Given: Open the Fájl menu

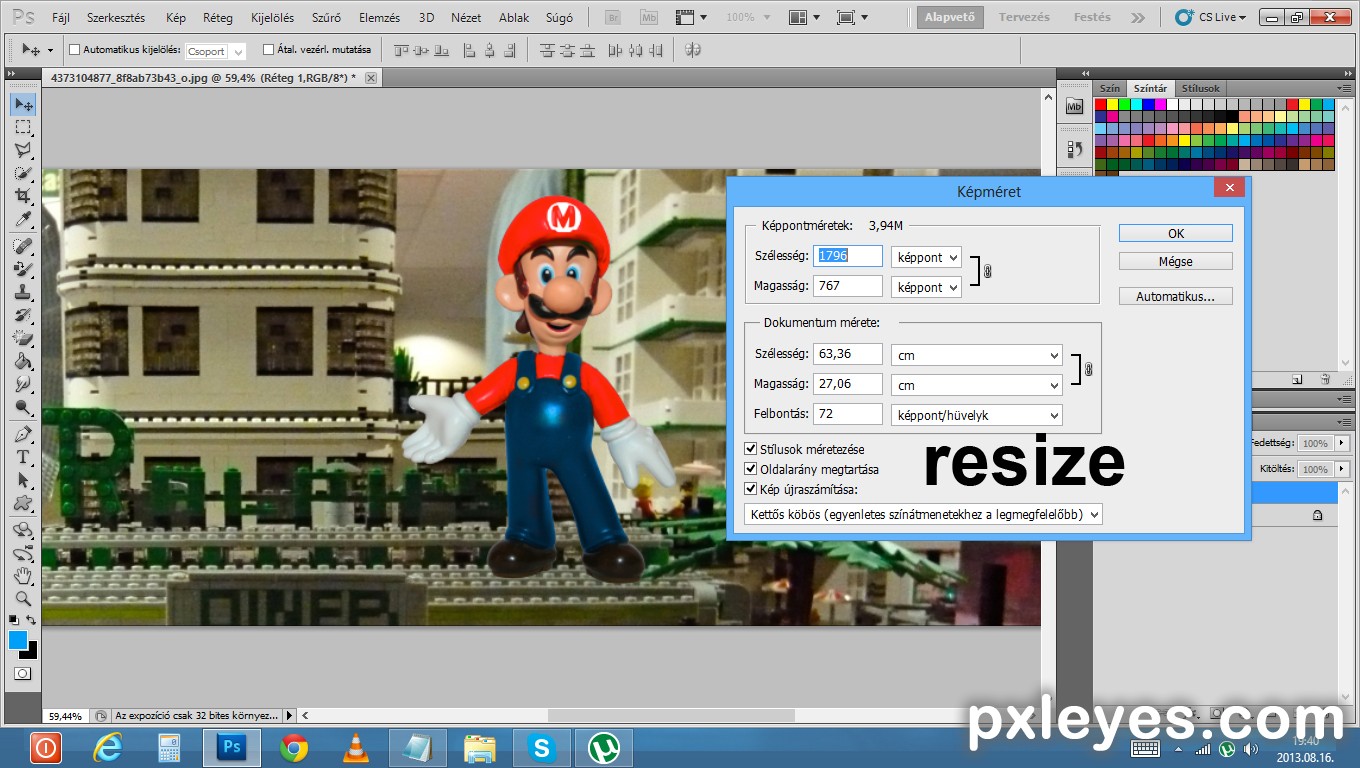Looking at the screenshot, I should (x=60, y=18).
